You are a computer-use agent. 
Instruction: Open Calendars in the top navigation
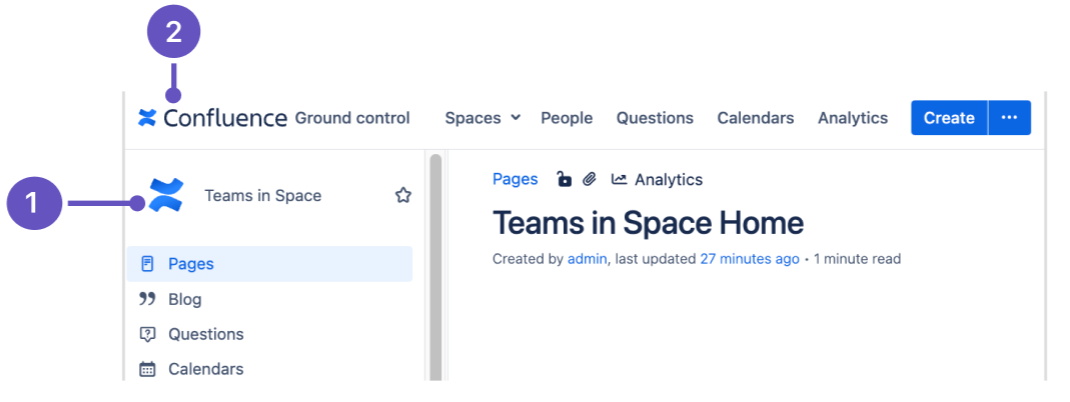(x=755, y=118)
